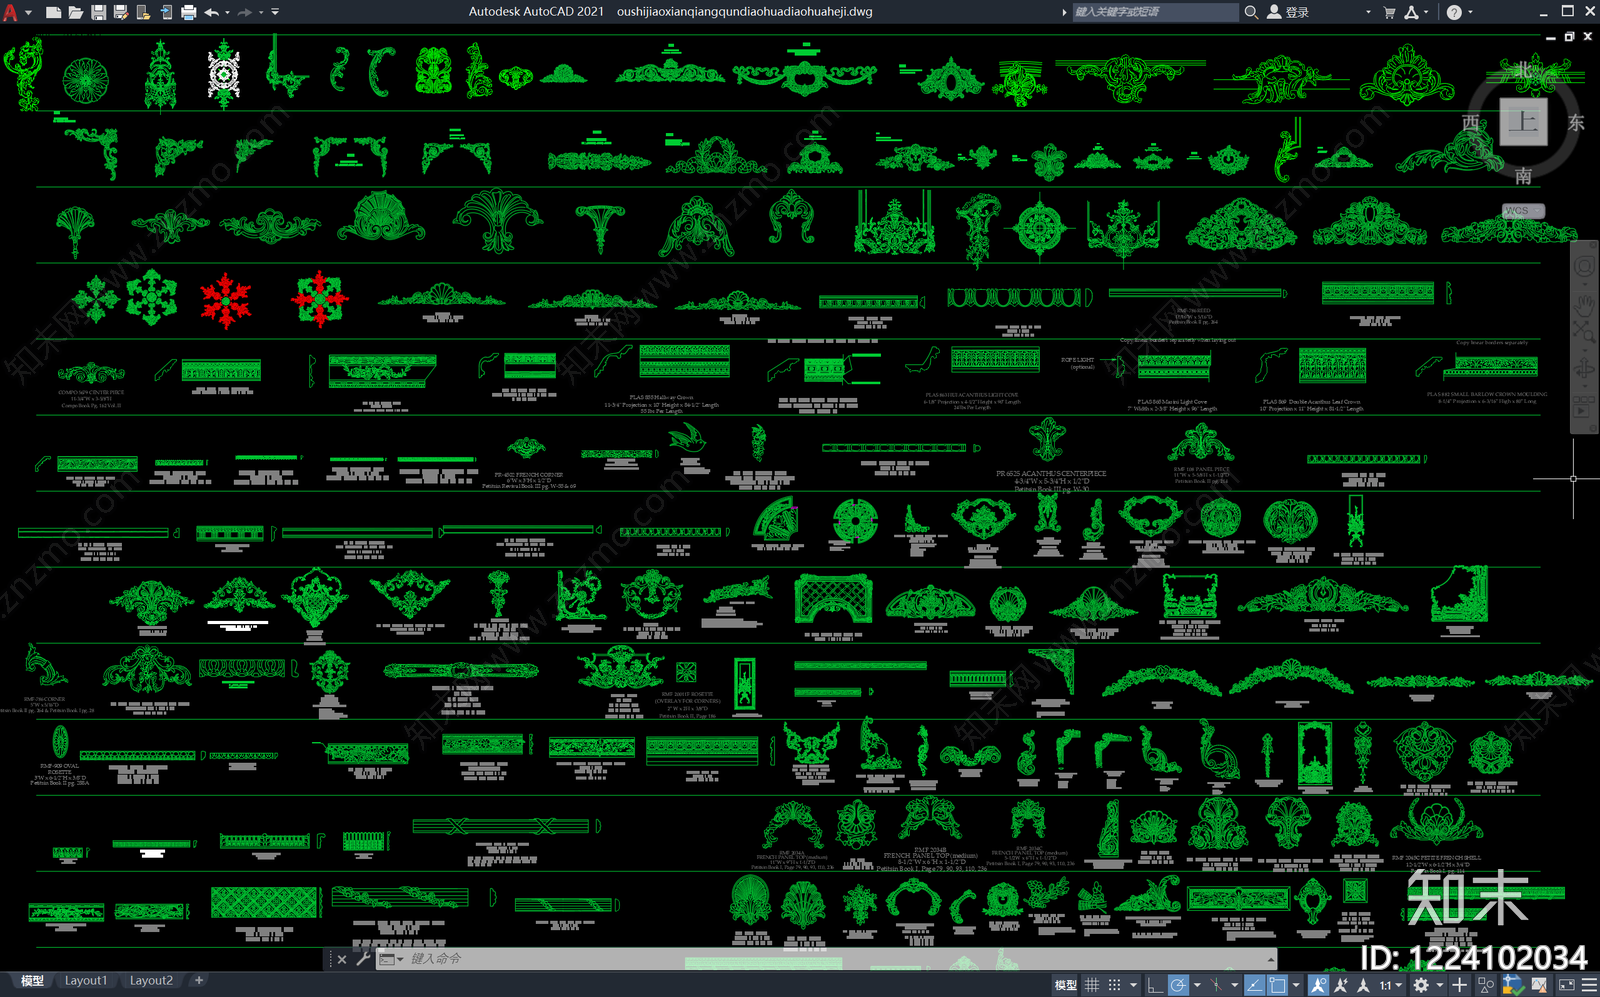Click the Save As icon
The height and width of the screenshot is (997, 1600).
[x=121, y=12]
